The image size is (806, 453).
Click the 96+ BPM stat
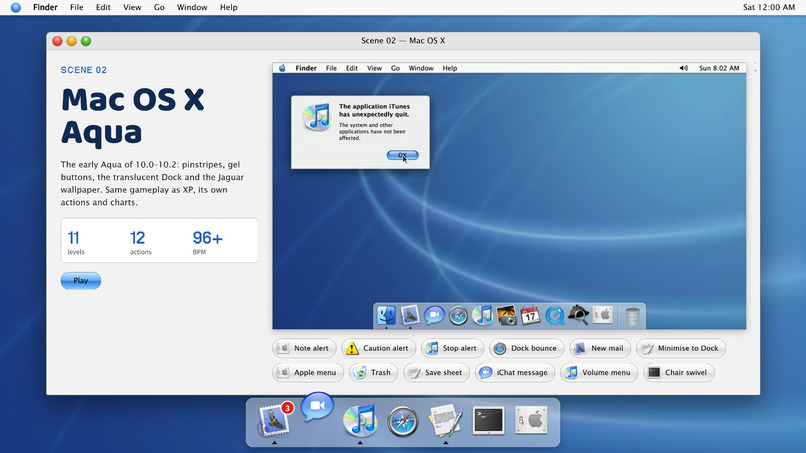pyautogui.click(x=207, y=242)
